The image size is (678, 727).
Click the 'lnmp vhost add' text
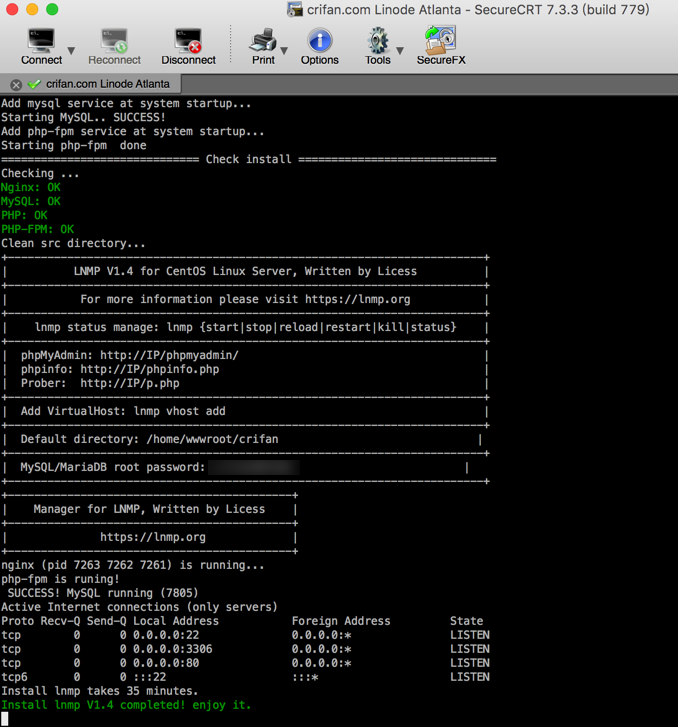[179, 411]
